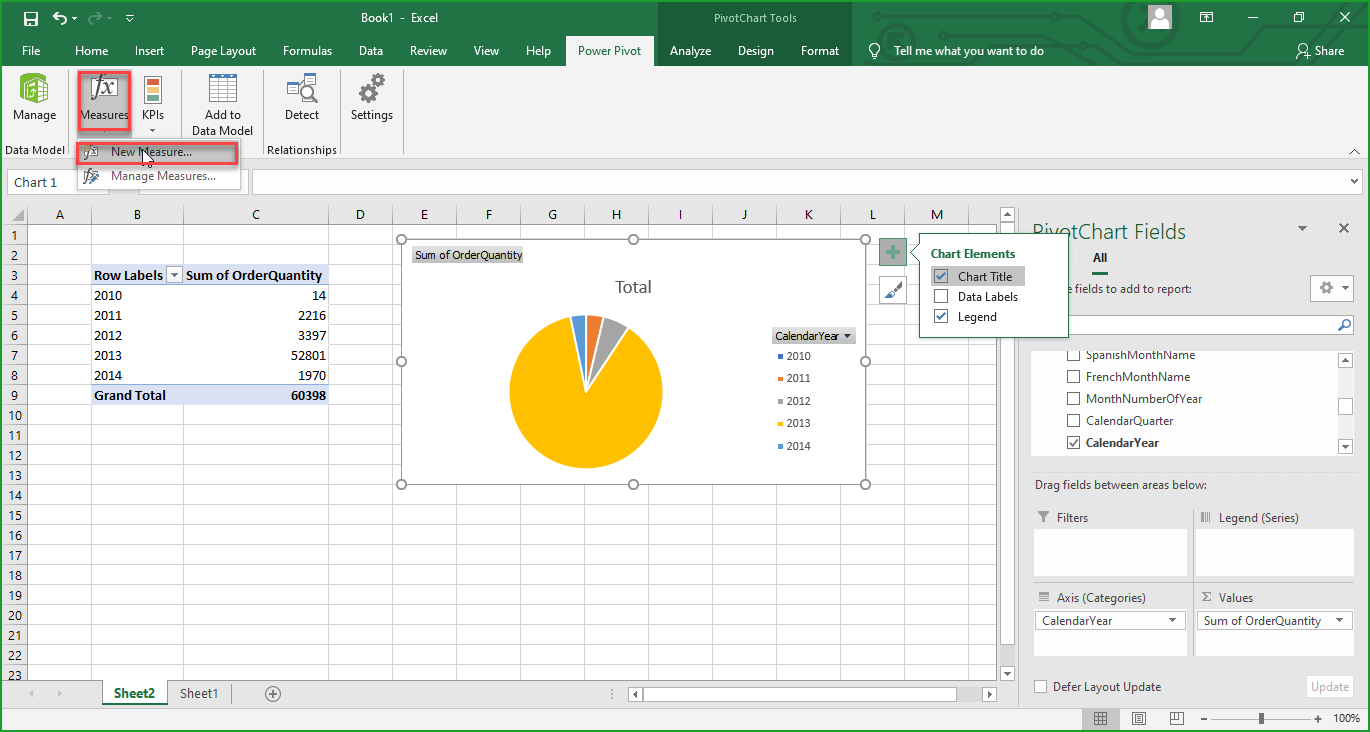The image size is (1370, 732).
Task: Click Sum of OrderQuantity chart field button
Action: click(x=468, y=255)
